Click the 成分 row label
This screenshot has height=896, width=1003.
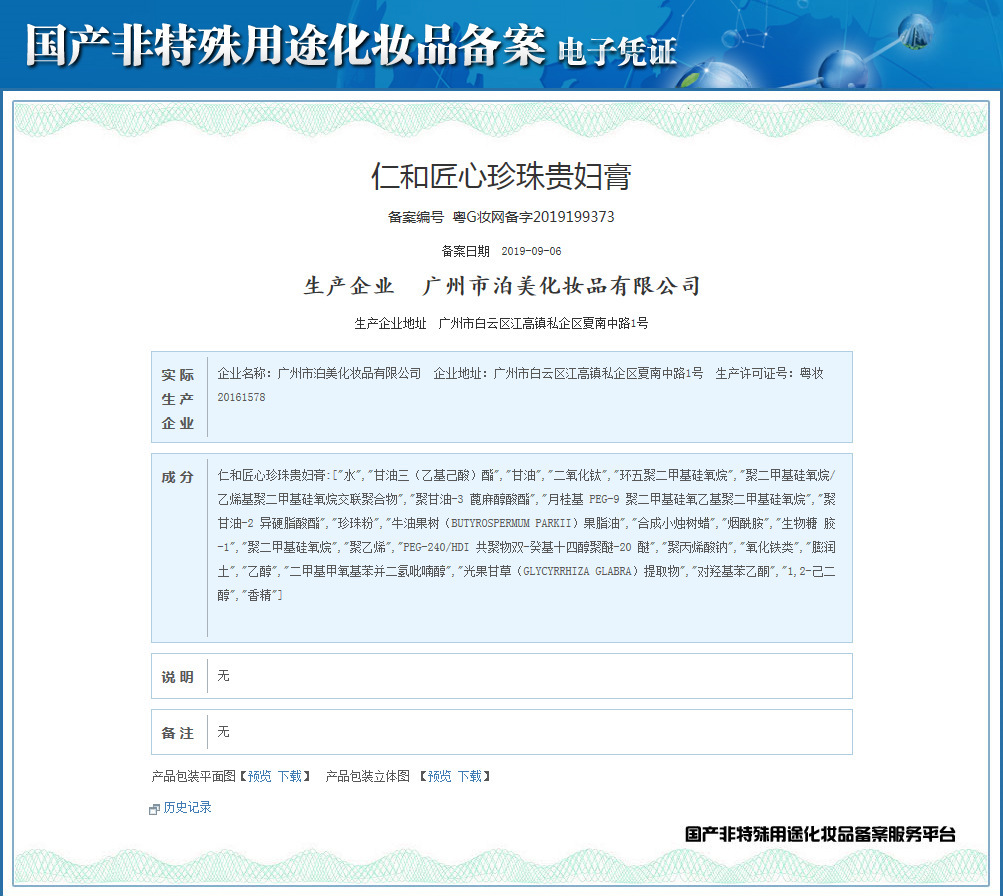[177, 477]
